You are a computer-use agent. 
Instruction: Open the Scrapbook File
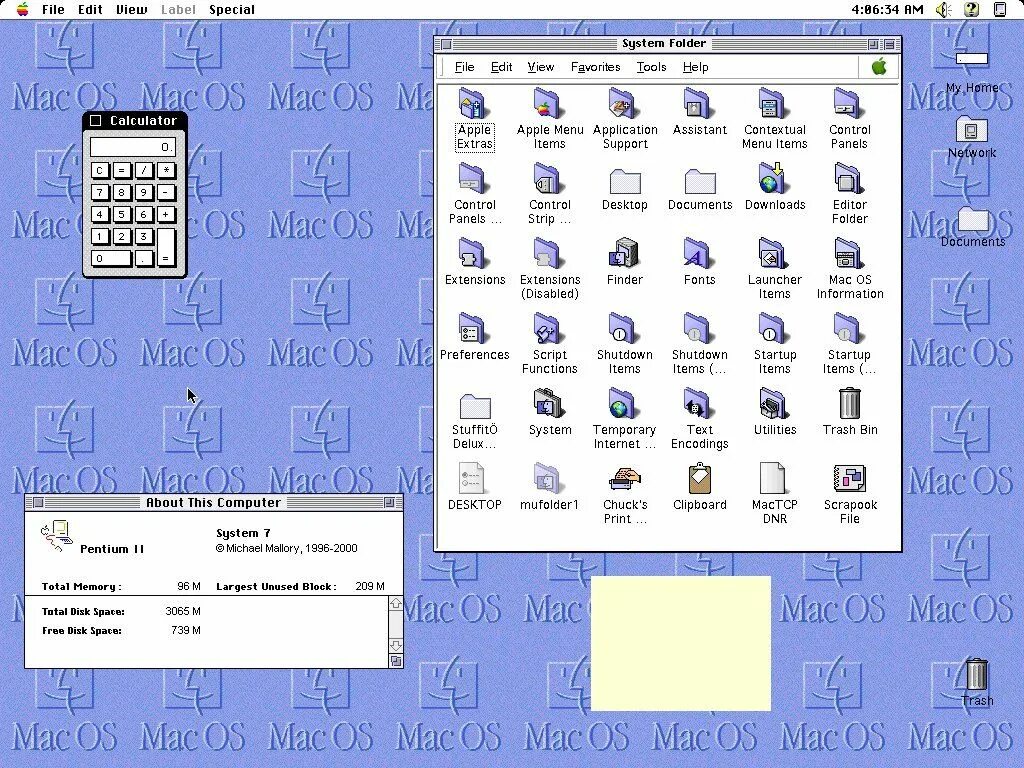point(849,479)
